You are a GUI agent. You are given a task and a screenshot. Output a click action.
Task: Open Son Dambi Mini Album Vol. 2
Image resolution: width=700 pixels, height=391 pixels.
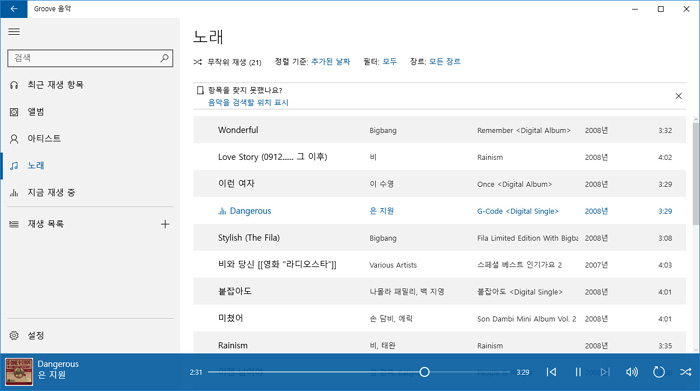[527, 319]
